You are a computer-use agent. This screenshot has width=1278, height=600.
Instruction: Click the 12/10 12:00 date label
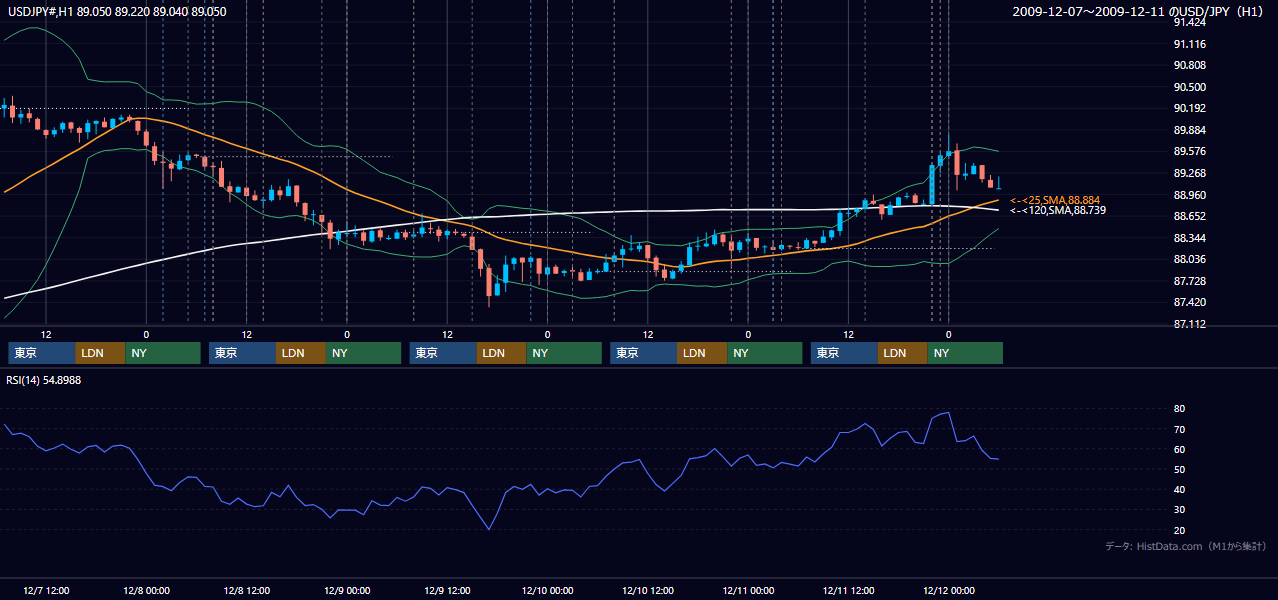pos(647,590)
